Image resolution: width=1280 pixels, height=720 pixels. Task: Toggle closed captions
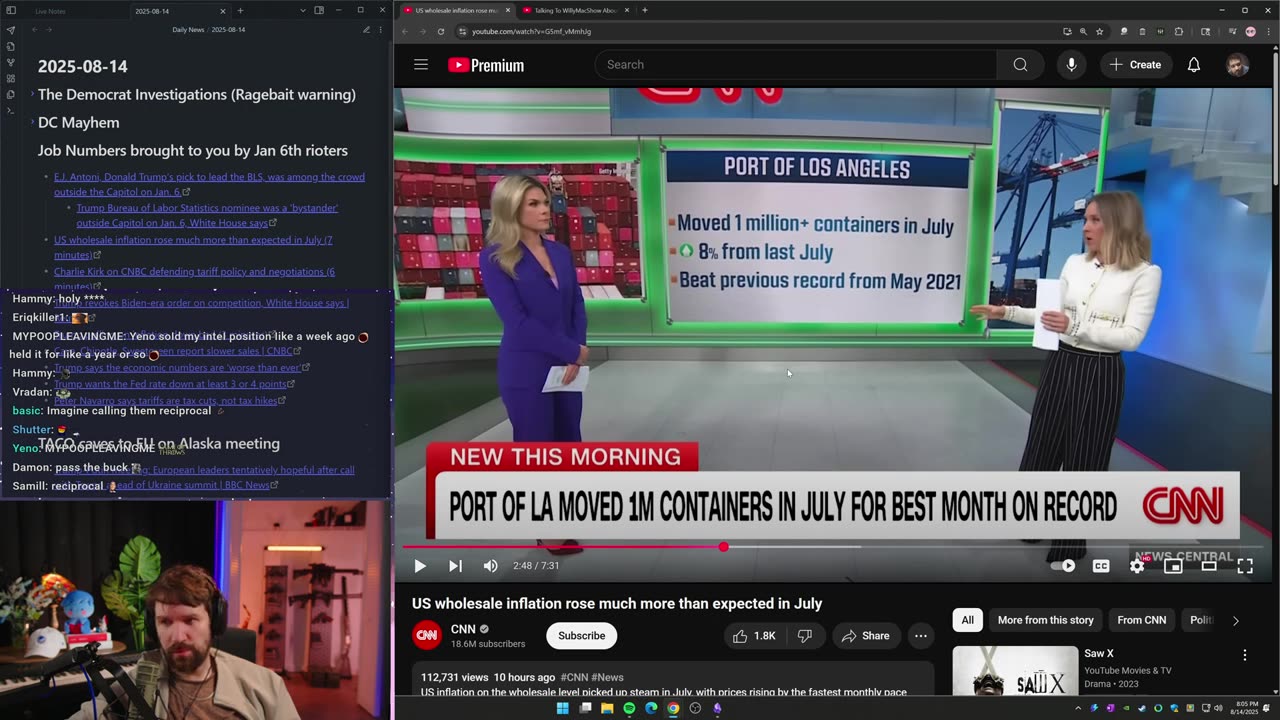[x=1101, y=566]
